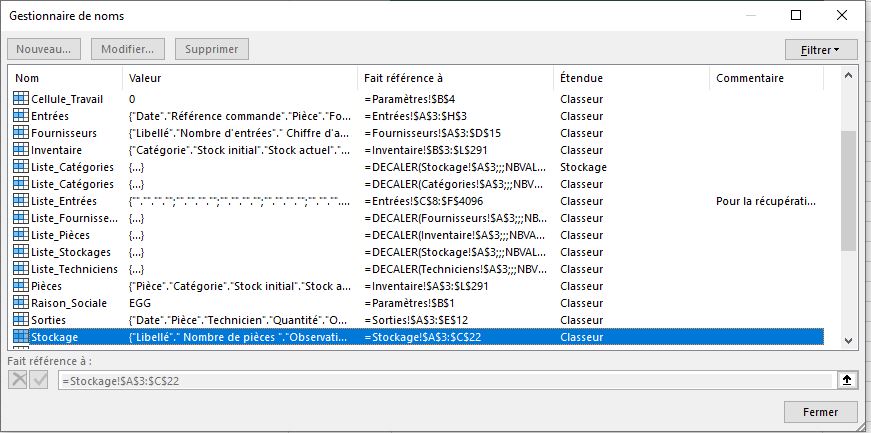Click the Supprimer button
871x433 pixels.
(x=211, y=49)
